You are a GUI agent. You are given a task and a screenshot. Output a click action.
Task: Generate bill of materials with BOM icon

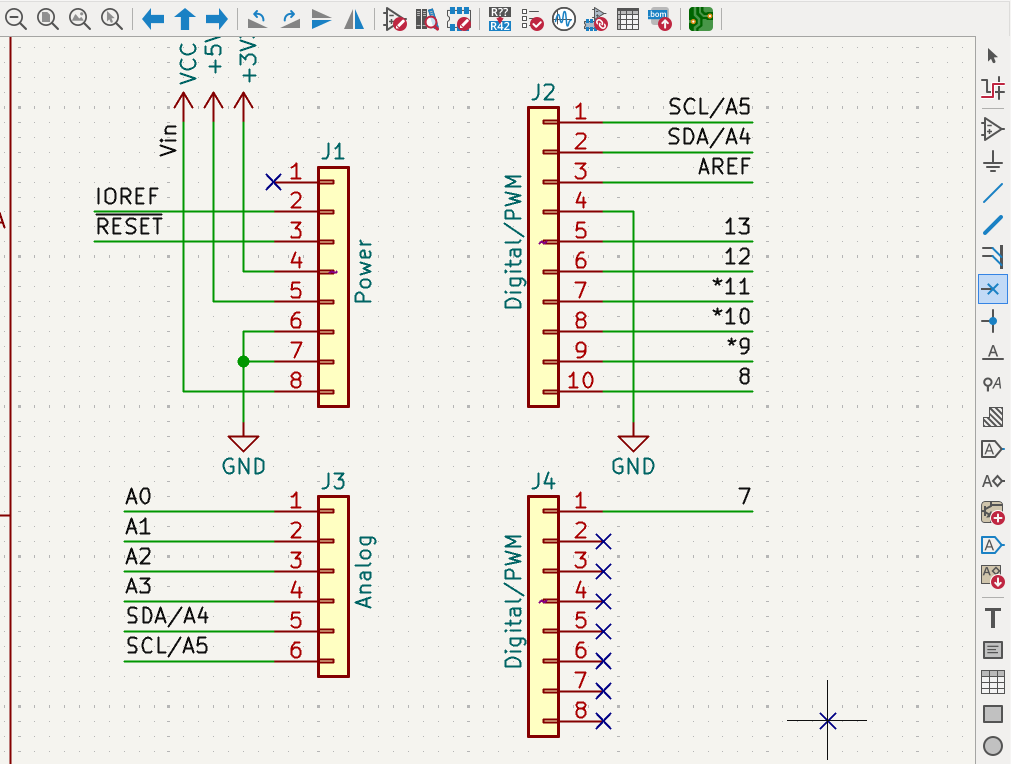pos(659,18)
